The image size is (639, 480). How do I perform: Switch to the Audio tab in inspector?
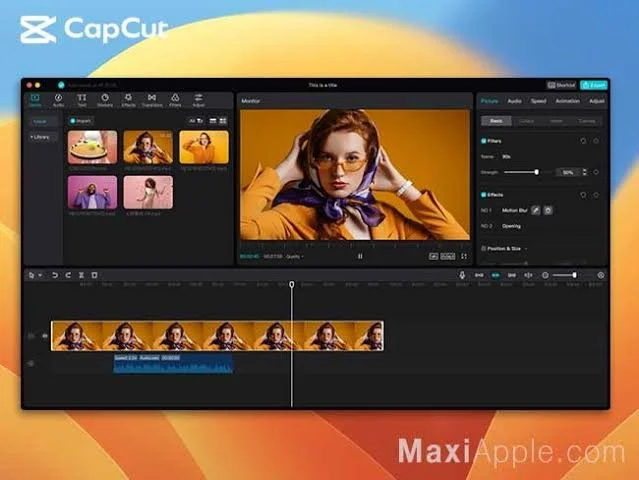(x=514, y=101)
